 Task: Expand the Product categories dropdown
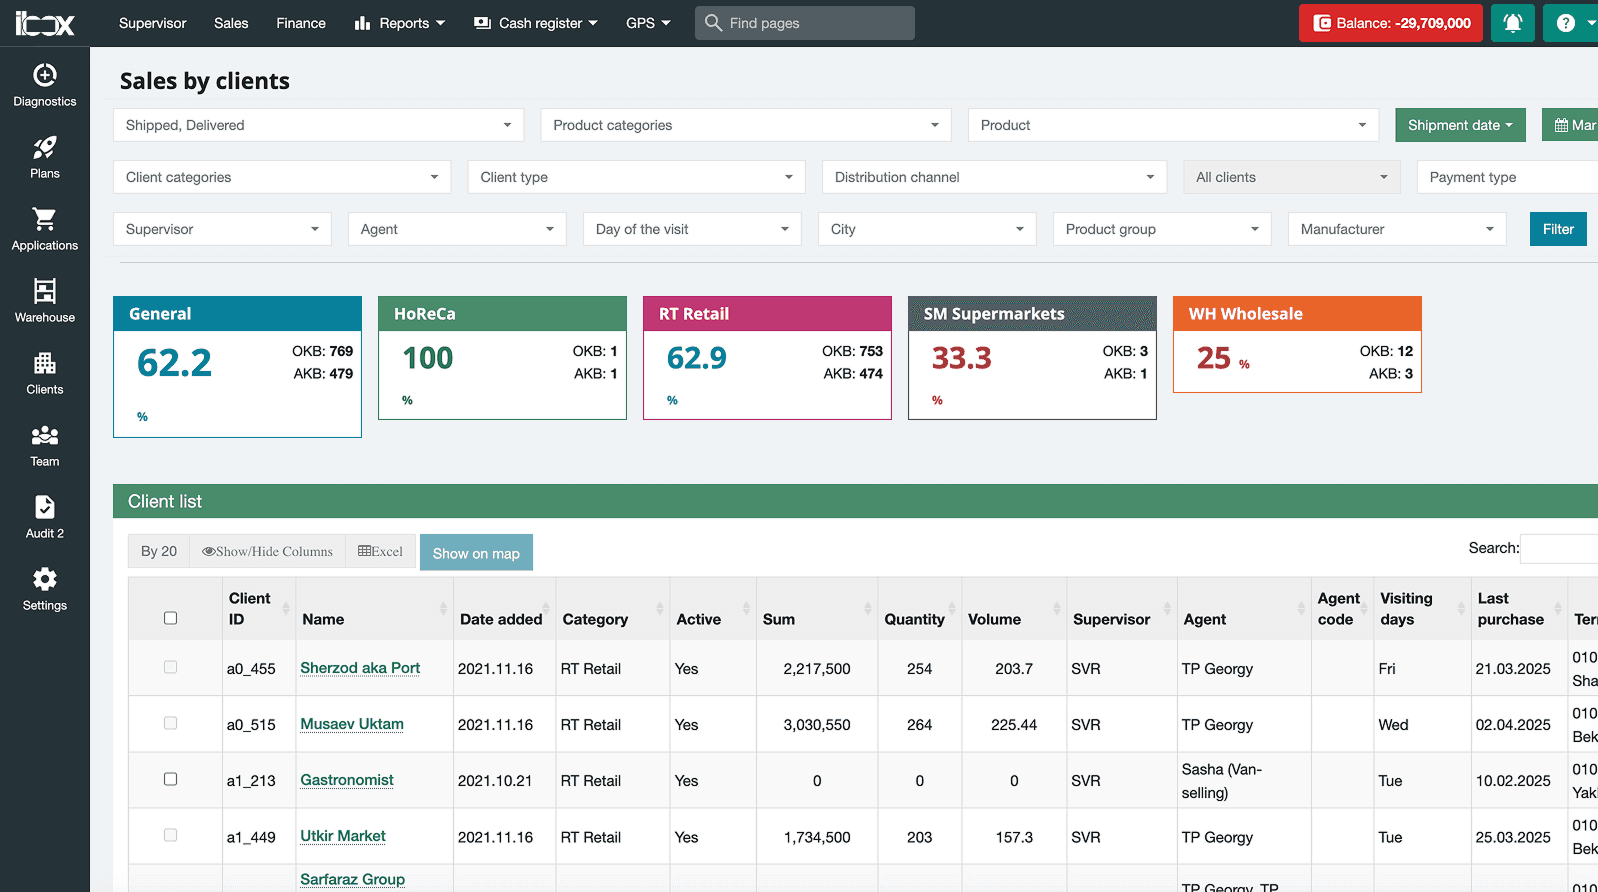[x=746, y=125]
